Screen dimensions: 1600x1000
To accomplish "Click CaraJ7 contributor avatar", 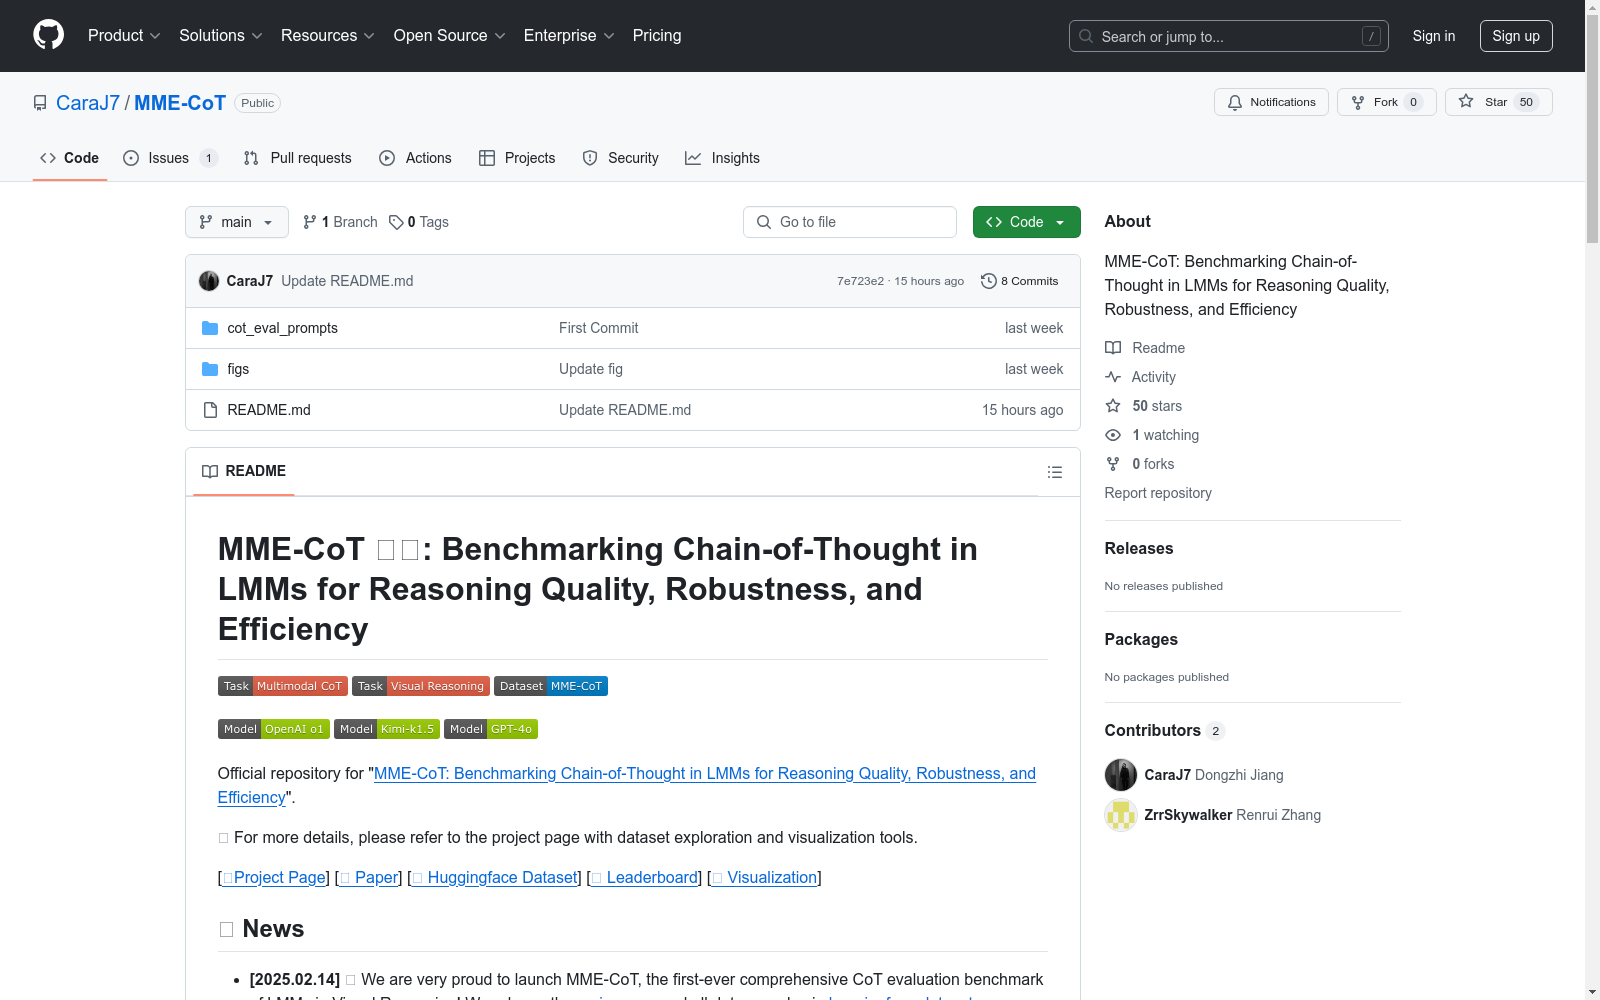I will 1120,775.
